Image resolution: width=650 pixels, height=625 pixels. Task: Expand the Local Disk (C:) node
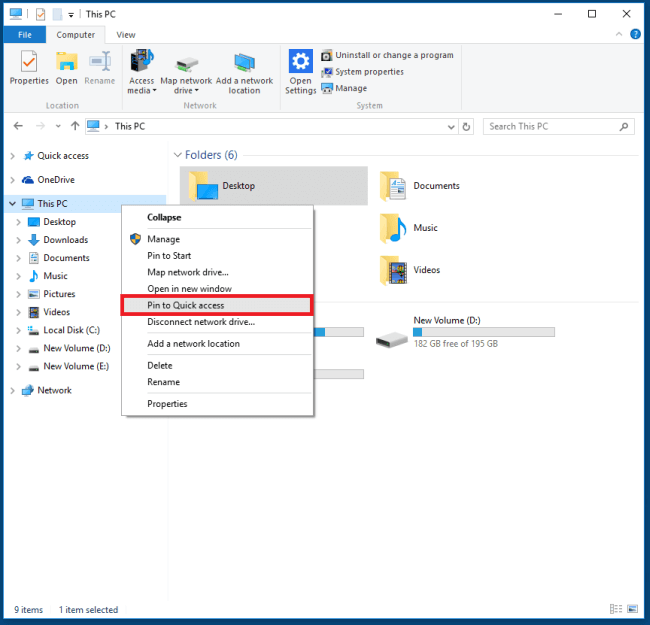18,330
